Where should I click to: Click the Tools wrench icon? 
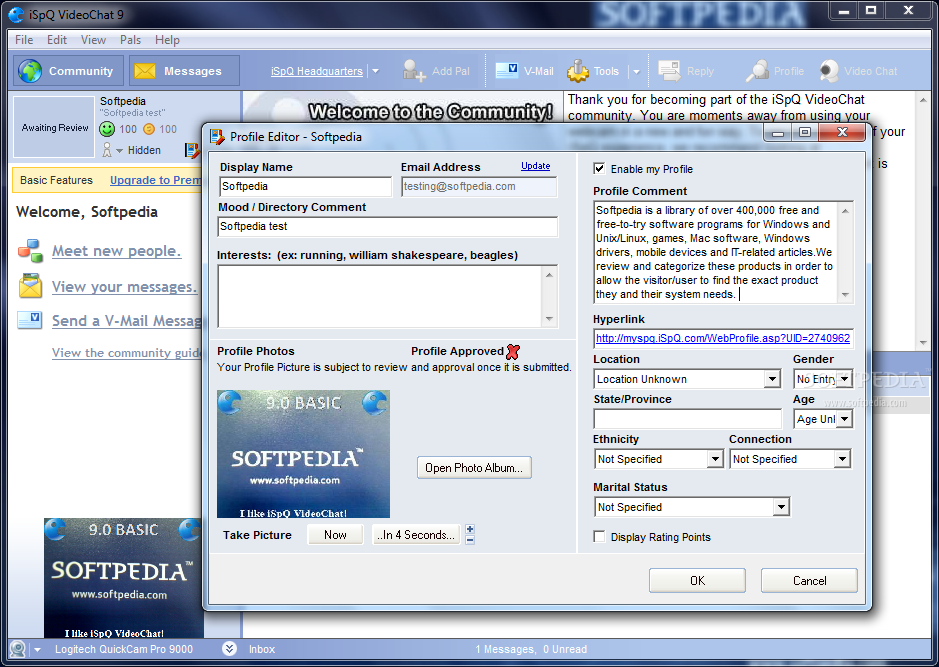[x=578, y=71]
